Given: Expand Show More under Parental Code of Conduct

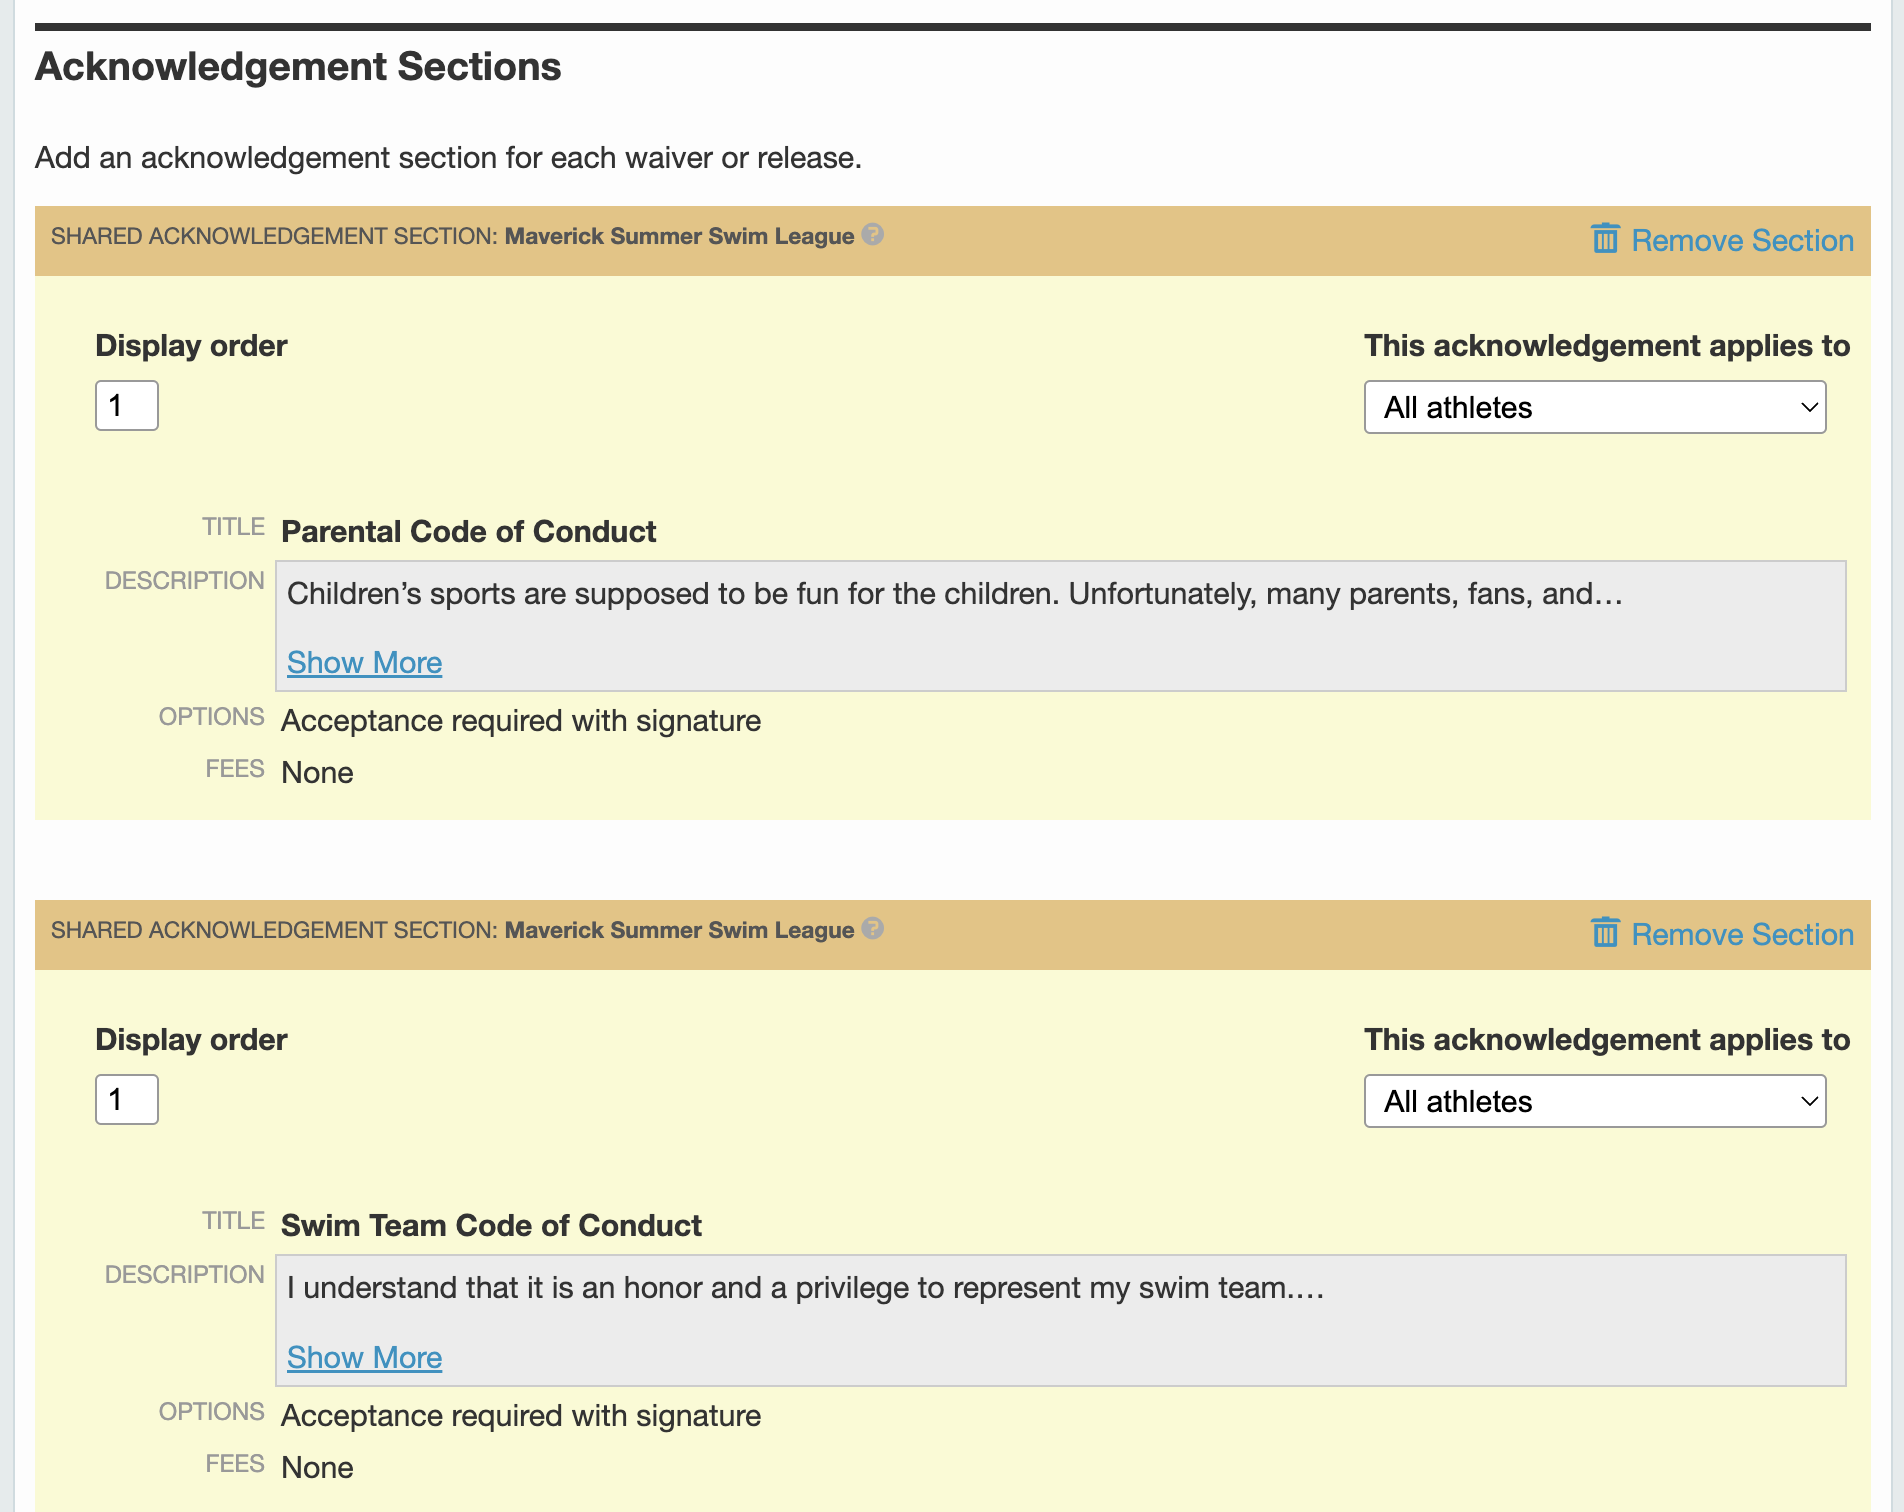Looking at the screenshot, I should point(363,662).
